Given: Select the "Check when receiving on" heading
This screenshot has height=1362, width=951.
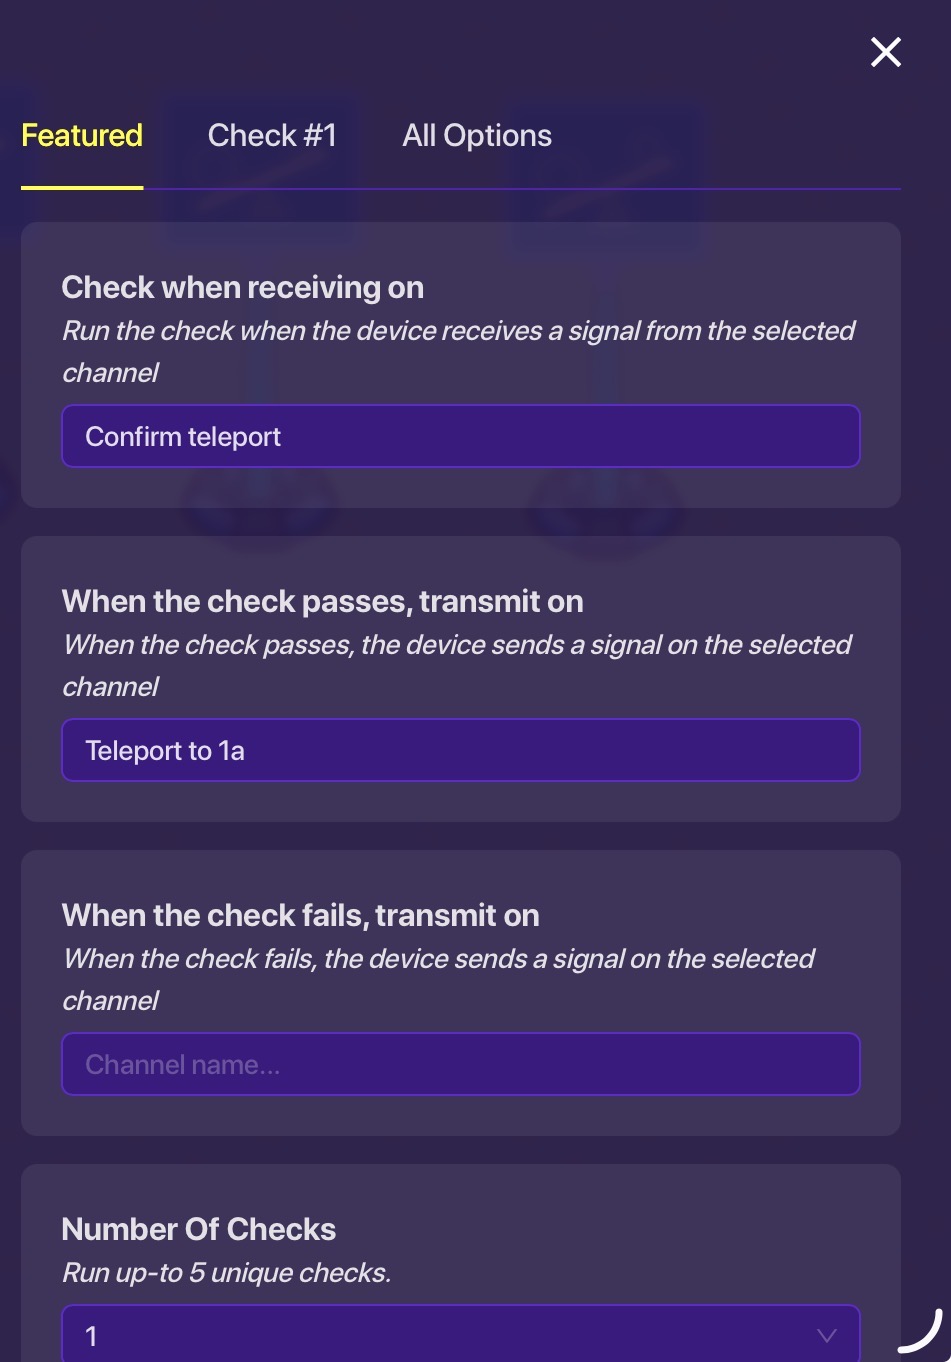Looking at the screenshot, I should tap(243, 288).
